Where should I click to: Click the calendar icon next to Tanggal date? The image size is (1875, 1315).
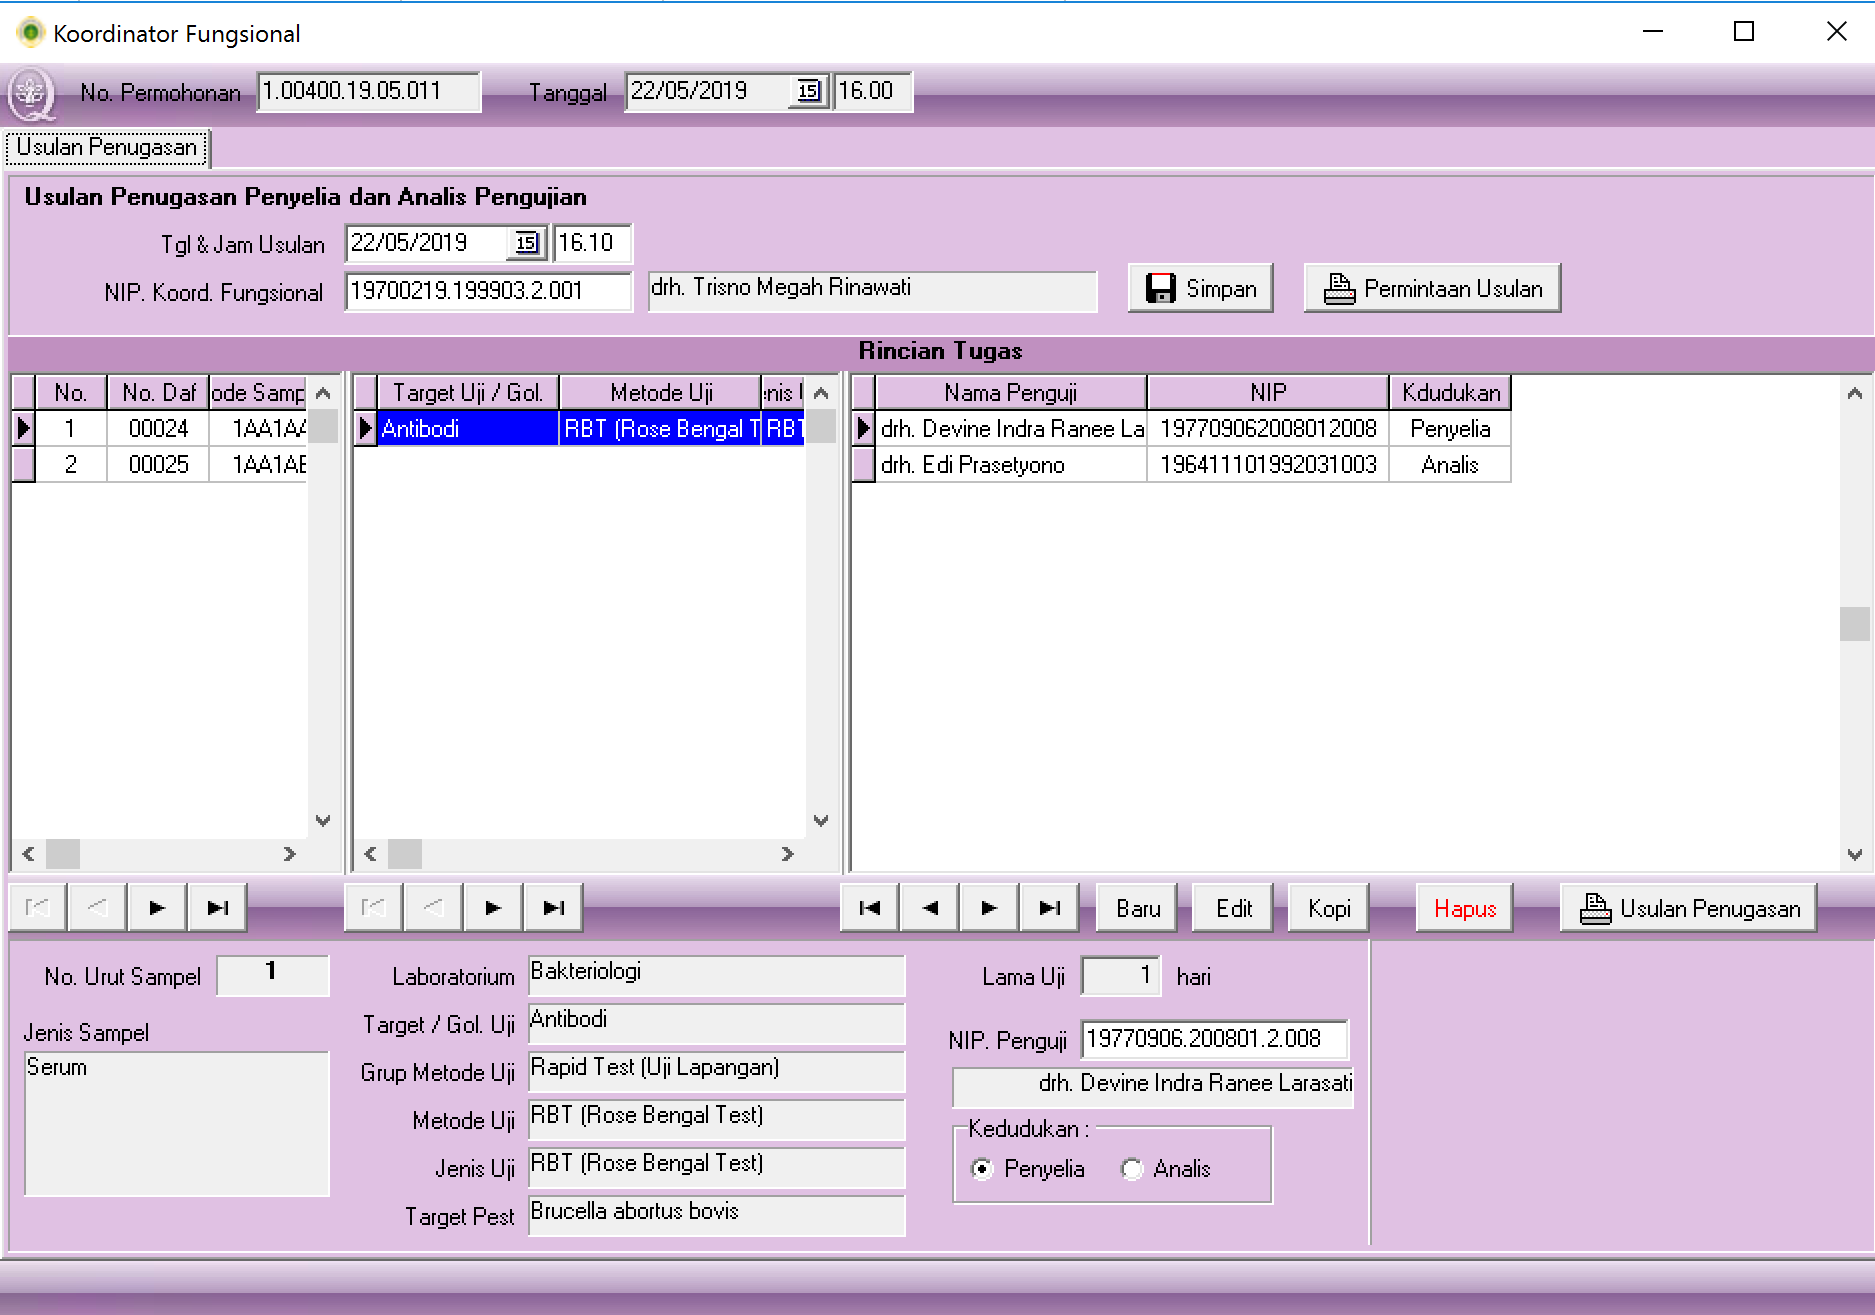tap(808, 92)
